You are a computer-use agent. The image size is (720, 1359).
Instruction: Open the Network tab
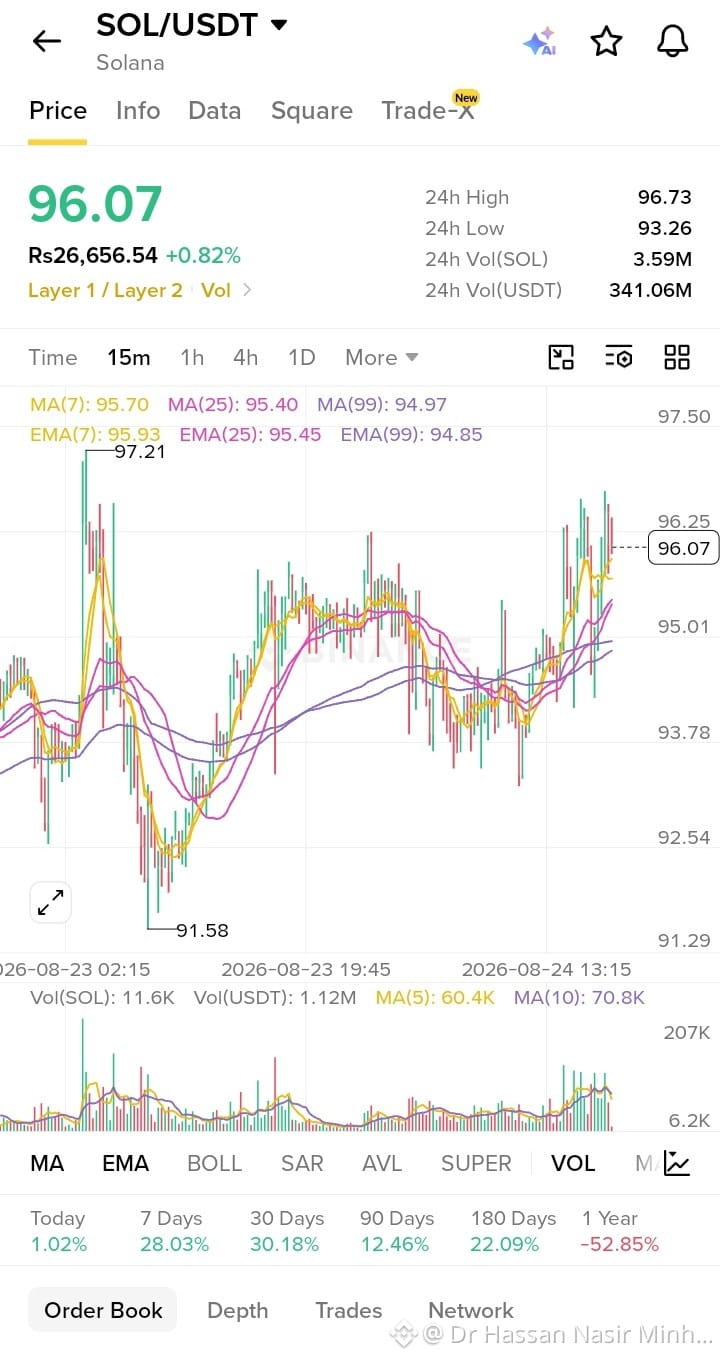471,1310
